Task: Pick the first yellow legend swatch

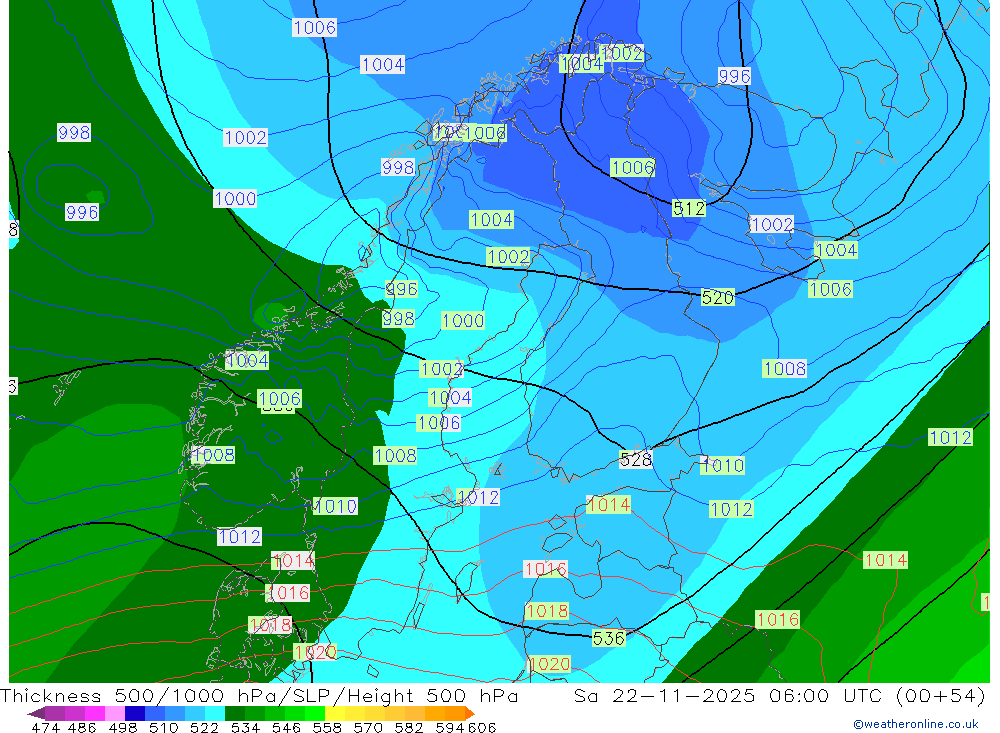Action: (x=335, y=713)
